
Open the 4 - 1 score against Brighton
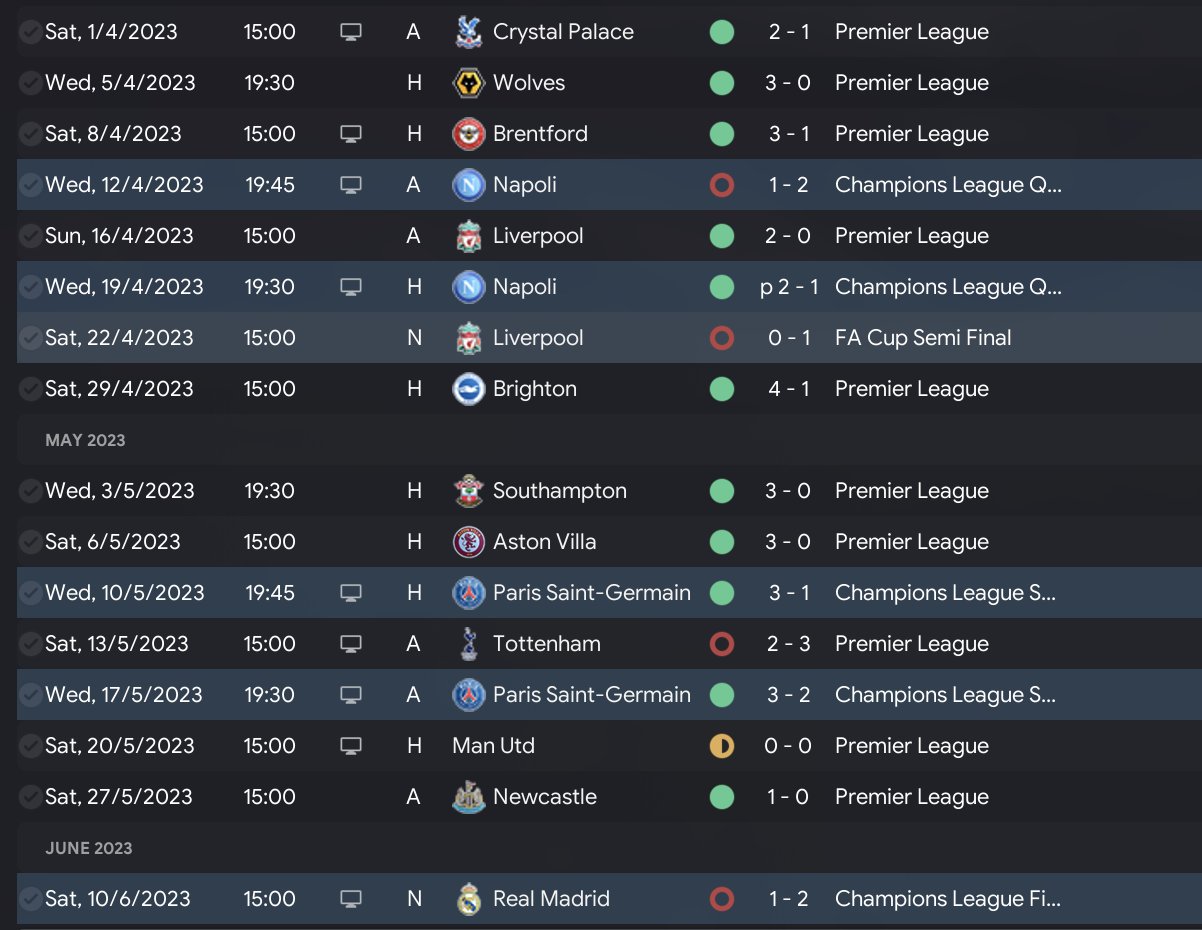click(x=788, y=389)
